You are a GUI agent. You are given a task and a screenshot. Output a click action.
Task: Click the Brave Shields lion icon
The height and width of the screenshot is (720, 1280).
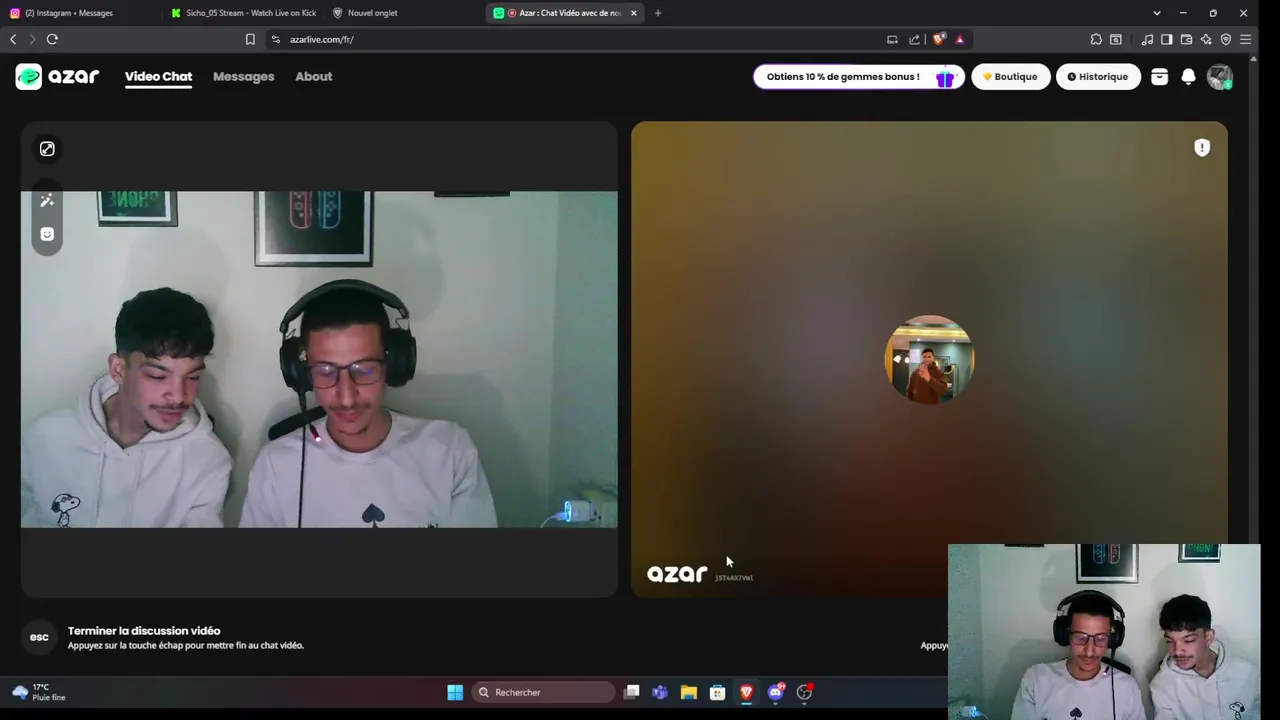[x=938, y=39]
